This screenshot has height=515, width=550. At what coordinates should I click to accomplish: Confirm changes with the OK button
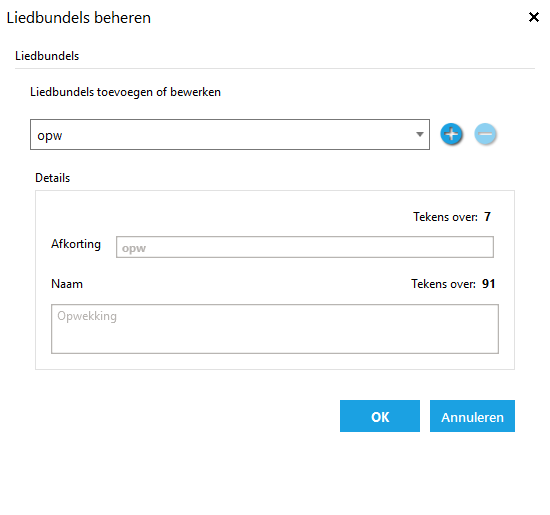[380, 416]
